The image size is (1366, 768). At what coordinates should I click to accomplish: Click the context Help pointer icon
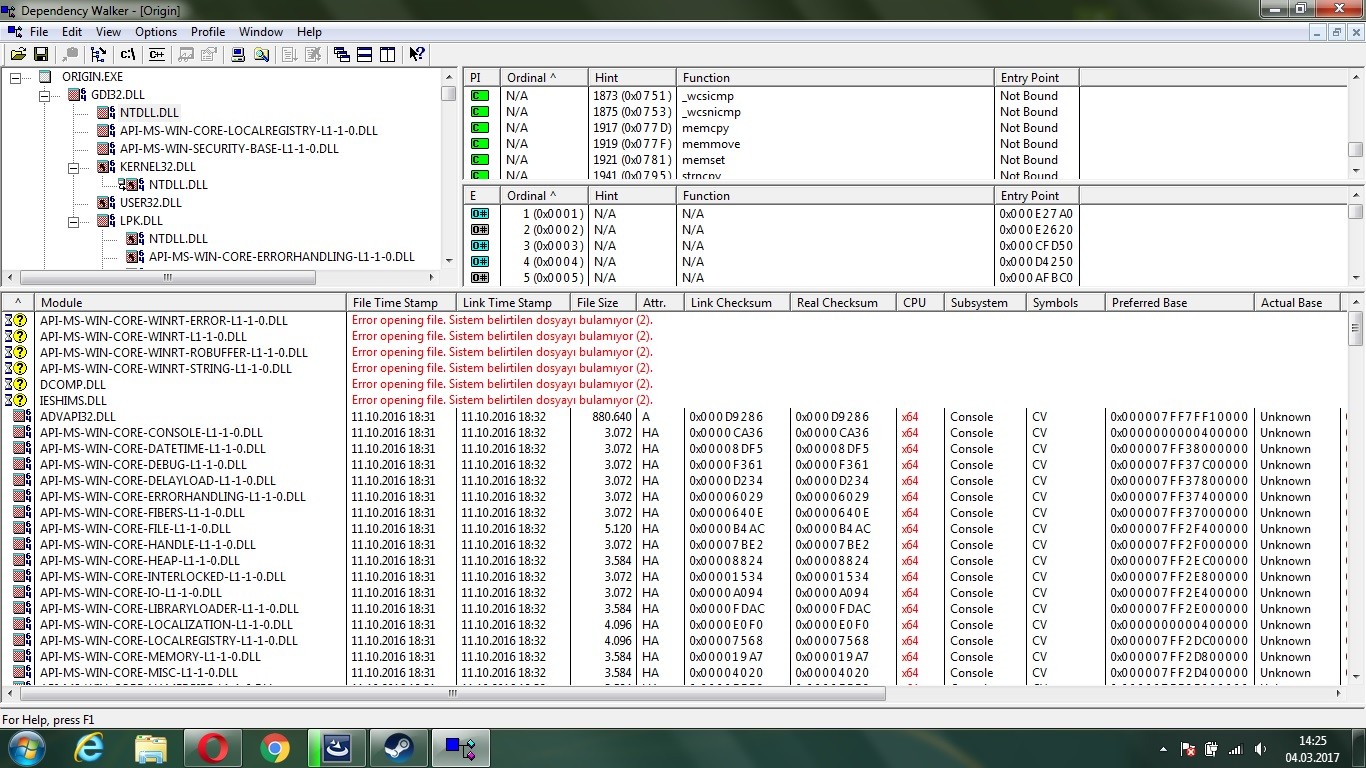[417, 54]
